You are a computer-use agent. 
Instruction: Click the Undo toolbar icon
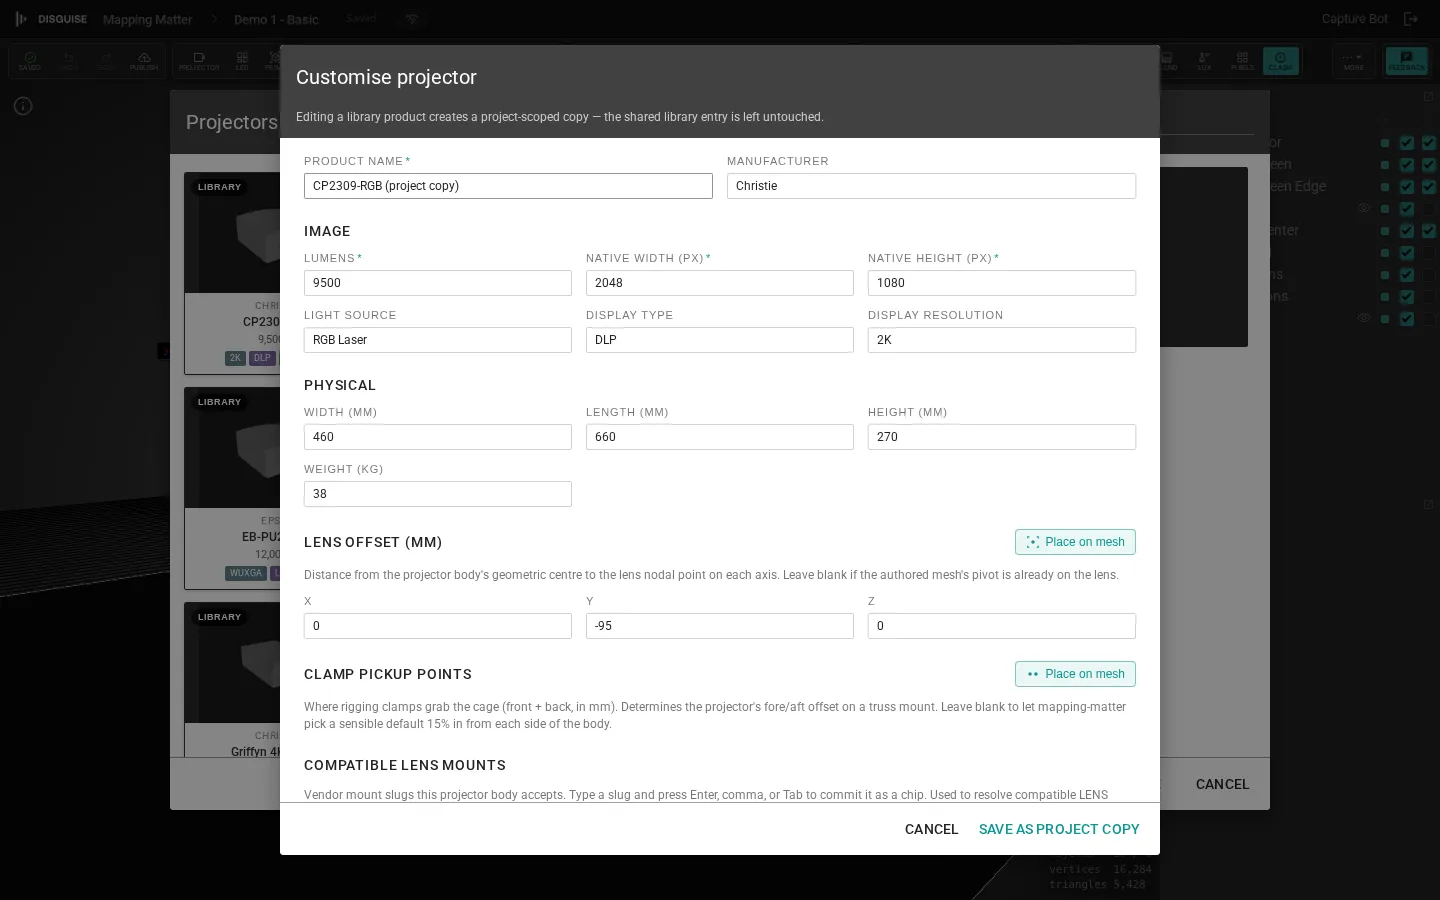(68, 61)
